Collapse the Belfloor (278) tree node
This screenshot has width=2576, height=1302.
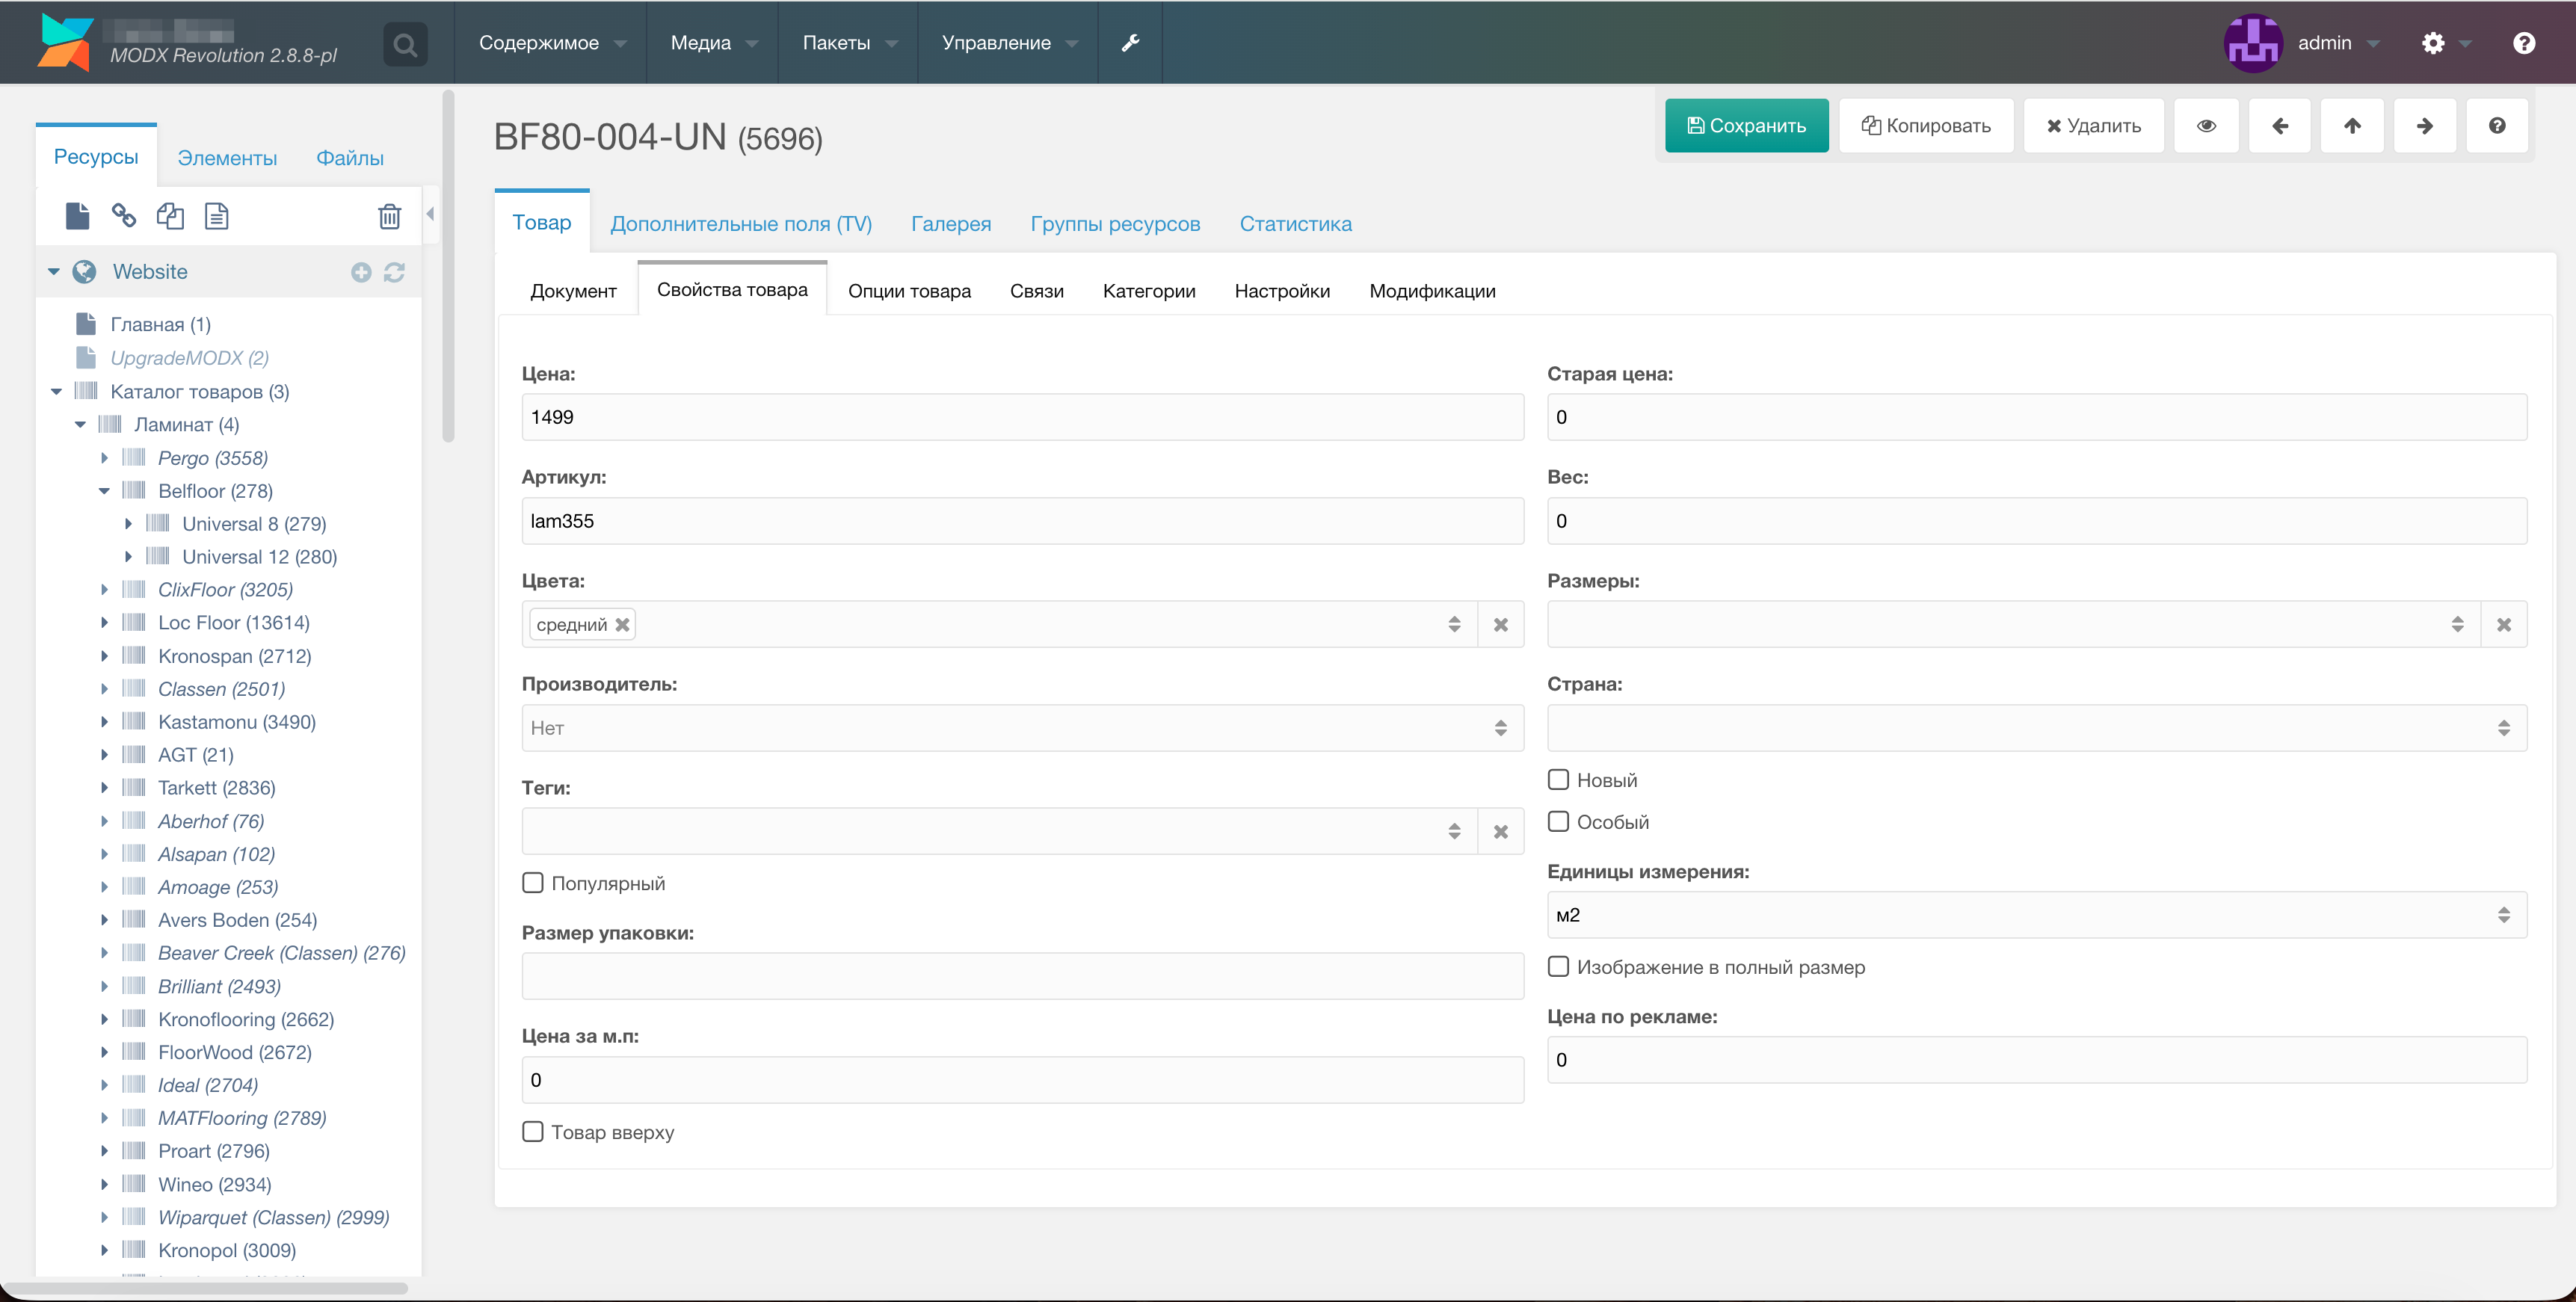click(x=105, y=491)
